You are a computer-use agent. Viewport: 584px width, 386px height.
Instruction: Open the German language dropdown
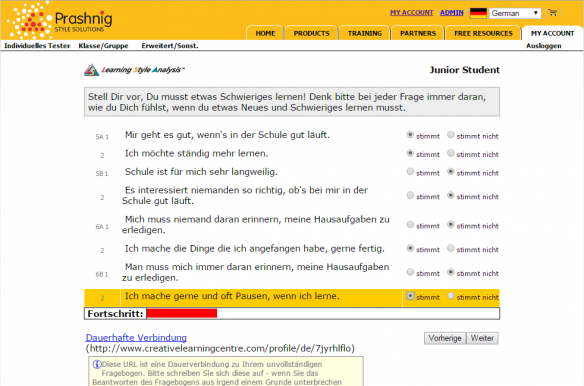click(515, 13)
